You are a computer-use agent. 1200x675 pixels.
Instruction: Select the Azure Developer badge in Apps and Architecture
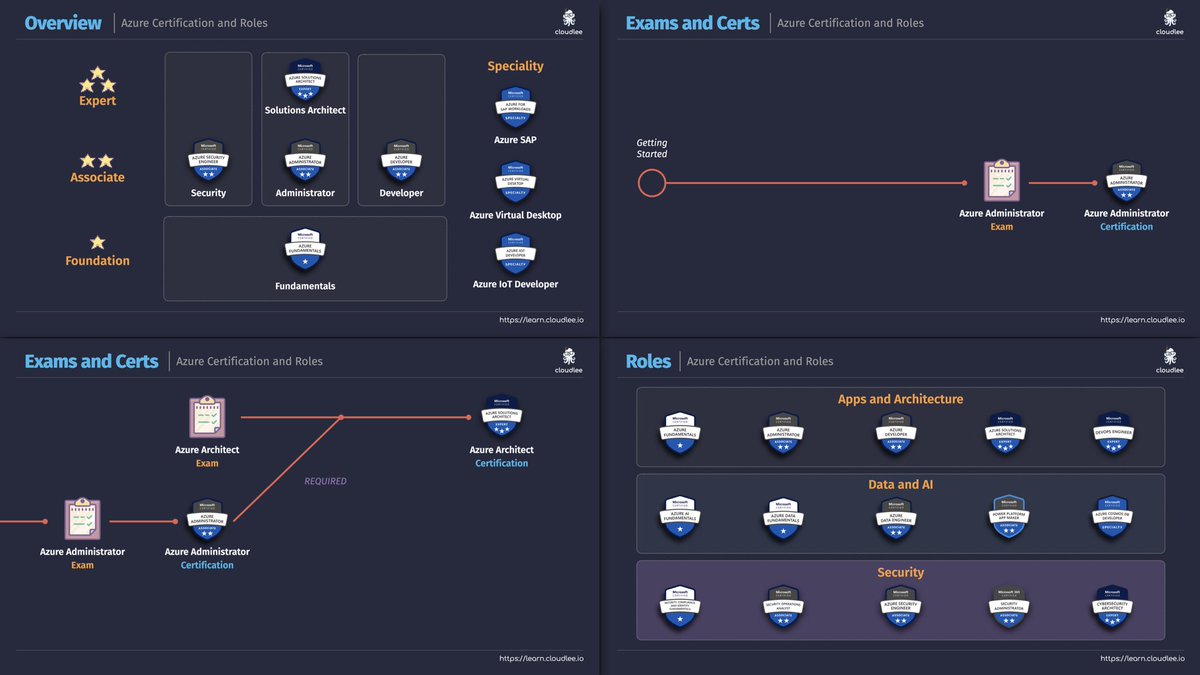pos(895,433)
